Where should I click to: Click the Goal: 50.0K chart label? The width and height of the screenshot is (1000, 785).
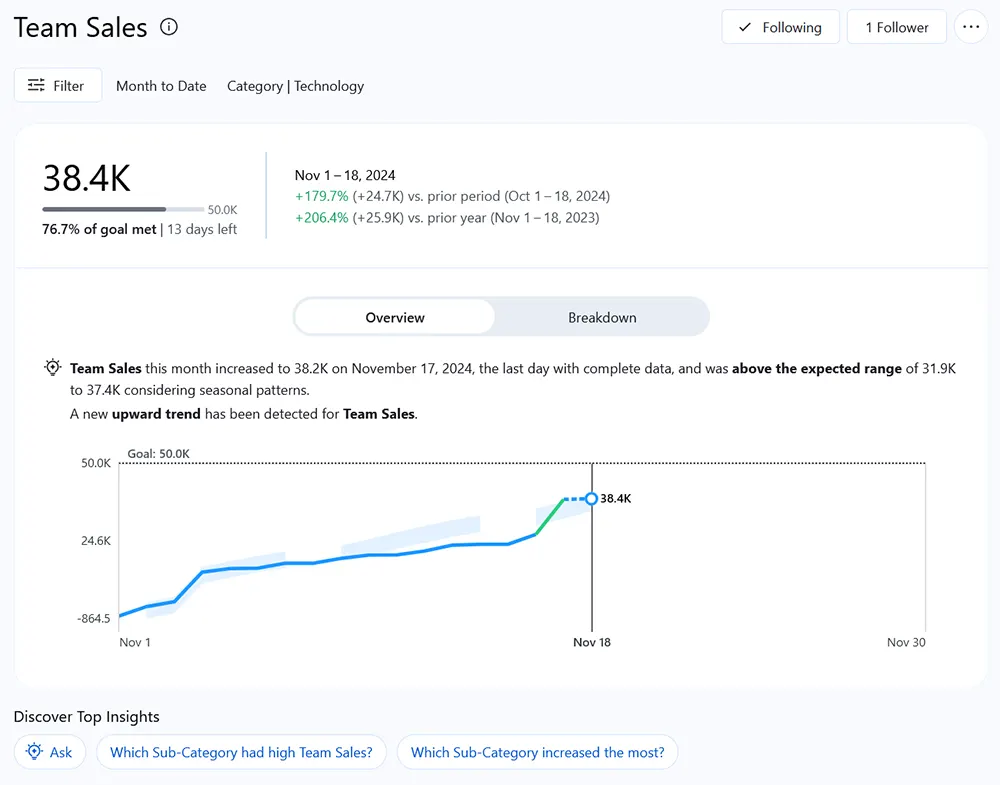[158, 453]
